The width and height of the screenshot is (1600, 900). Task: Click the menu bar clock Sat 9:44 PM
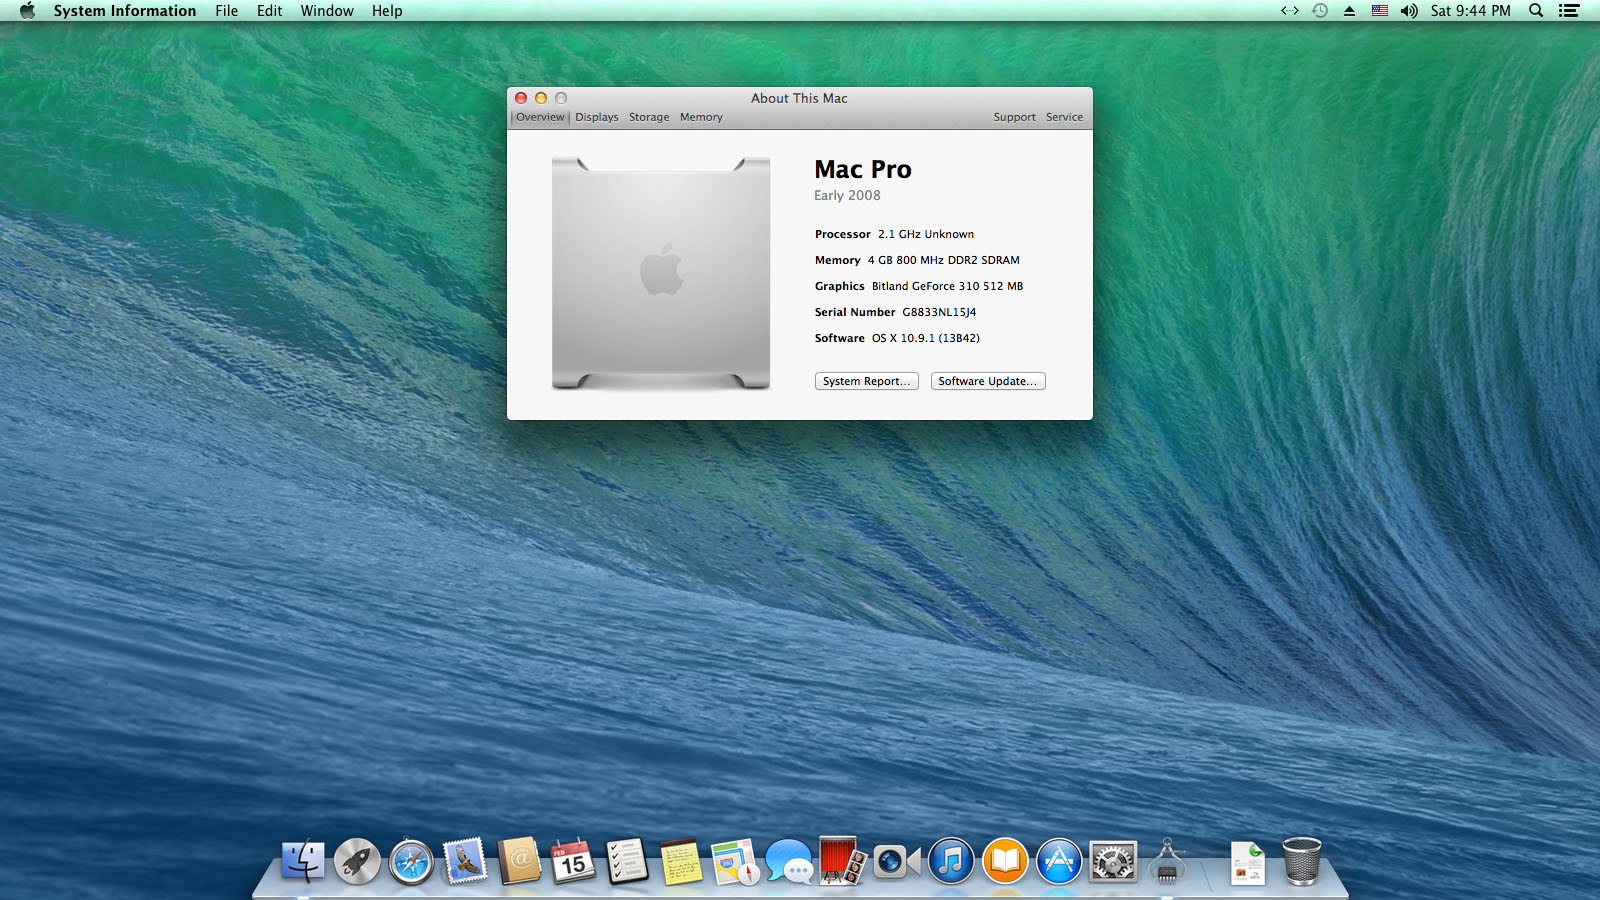(1470, 11)
